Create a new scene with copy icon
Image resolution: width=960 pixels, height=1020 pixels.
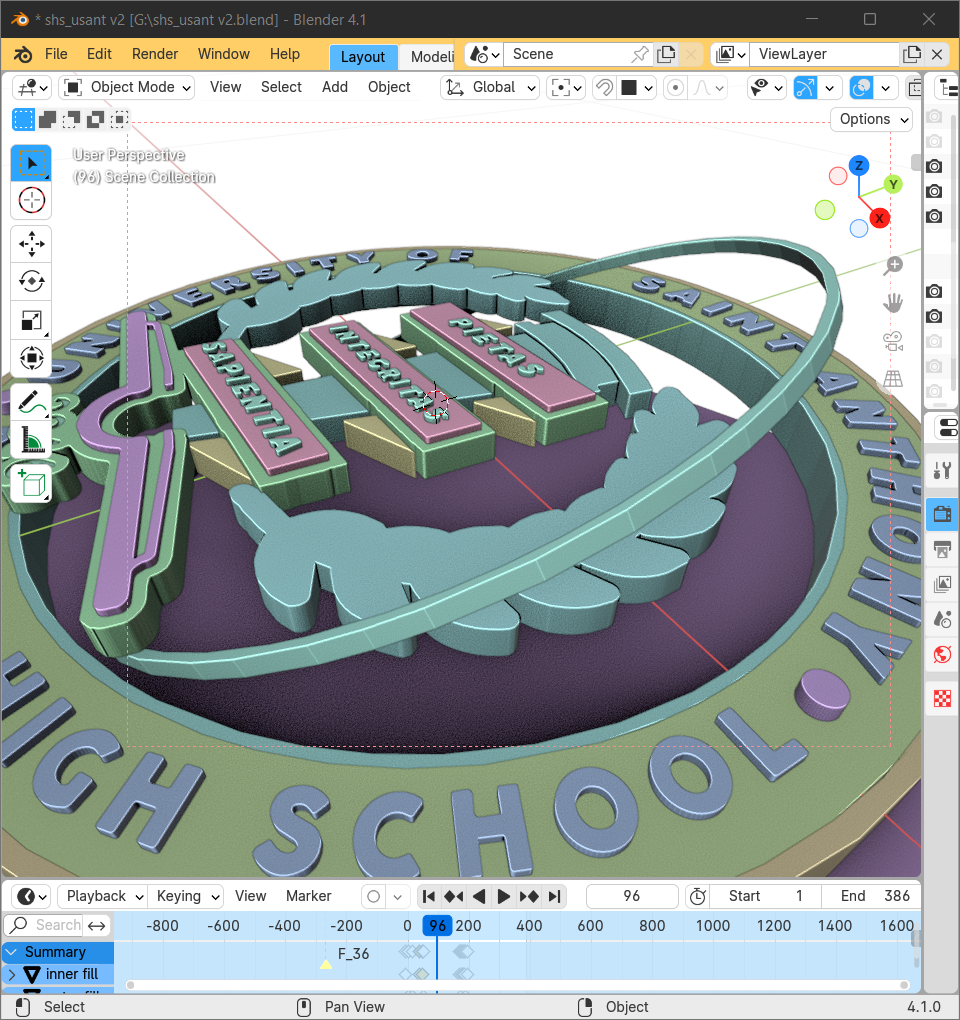pos(666,55)
